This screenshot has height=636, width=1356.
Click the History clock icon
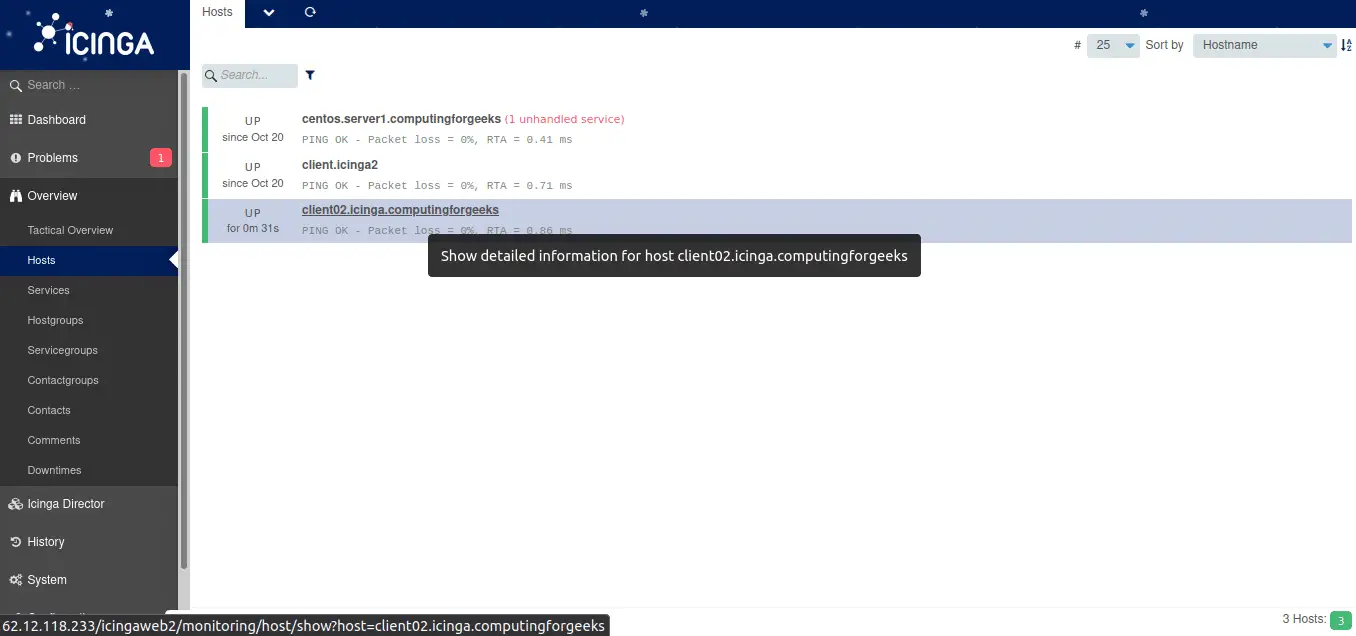pos(15,541)
